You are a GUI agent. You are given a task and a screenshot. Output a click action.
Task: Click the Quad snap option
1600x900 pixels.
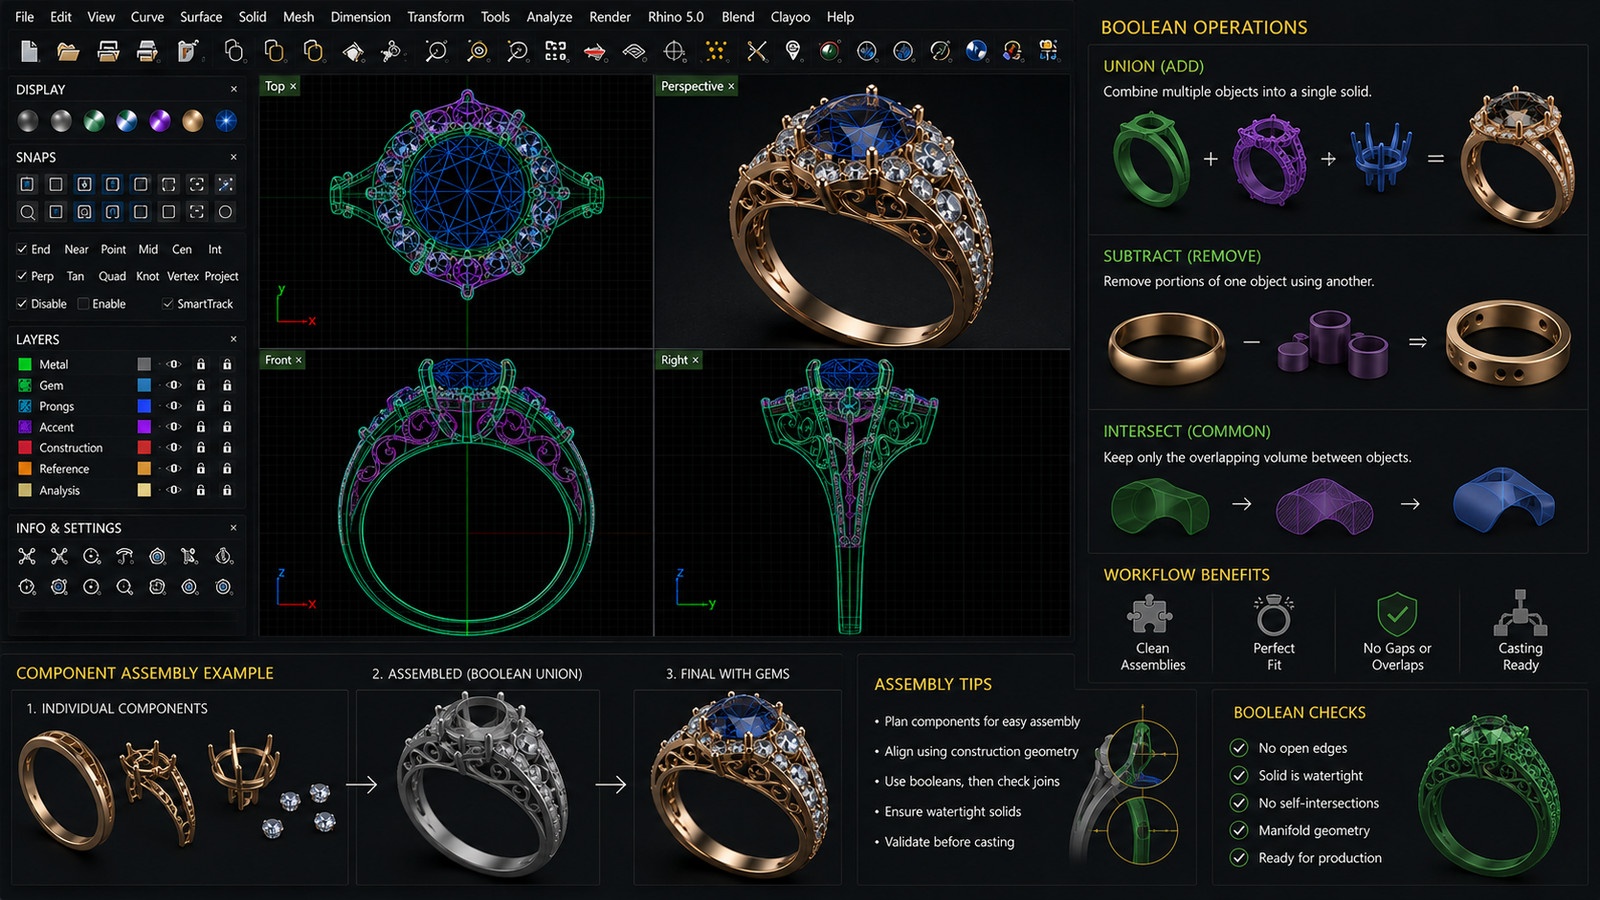coord(112,277)
